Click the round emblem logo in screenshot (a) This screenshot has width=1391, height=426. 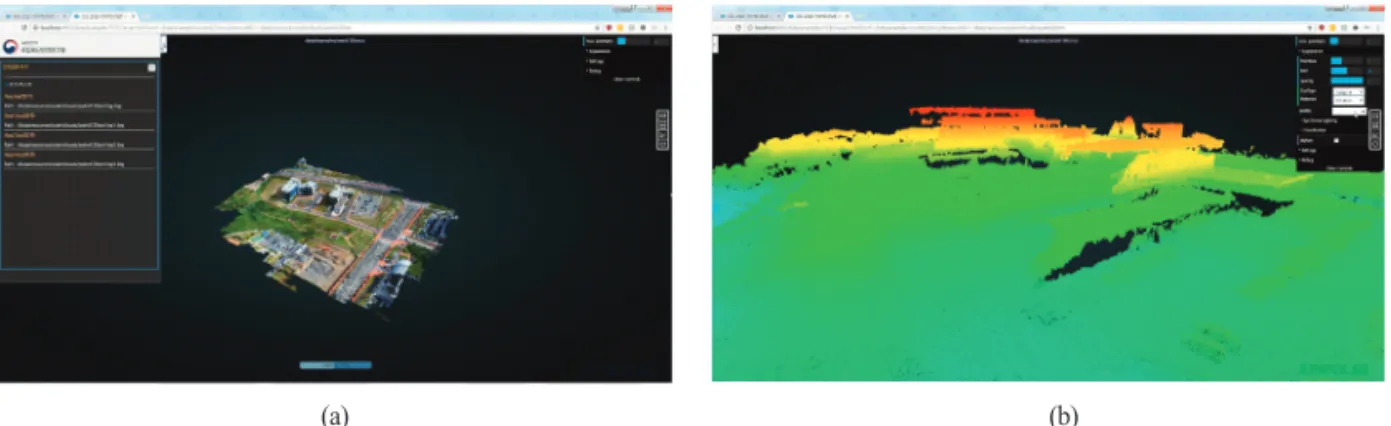(10, 46)
